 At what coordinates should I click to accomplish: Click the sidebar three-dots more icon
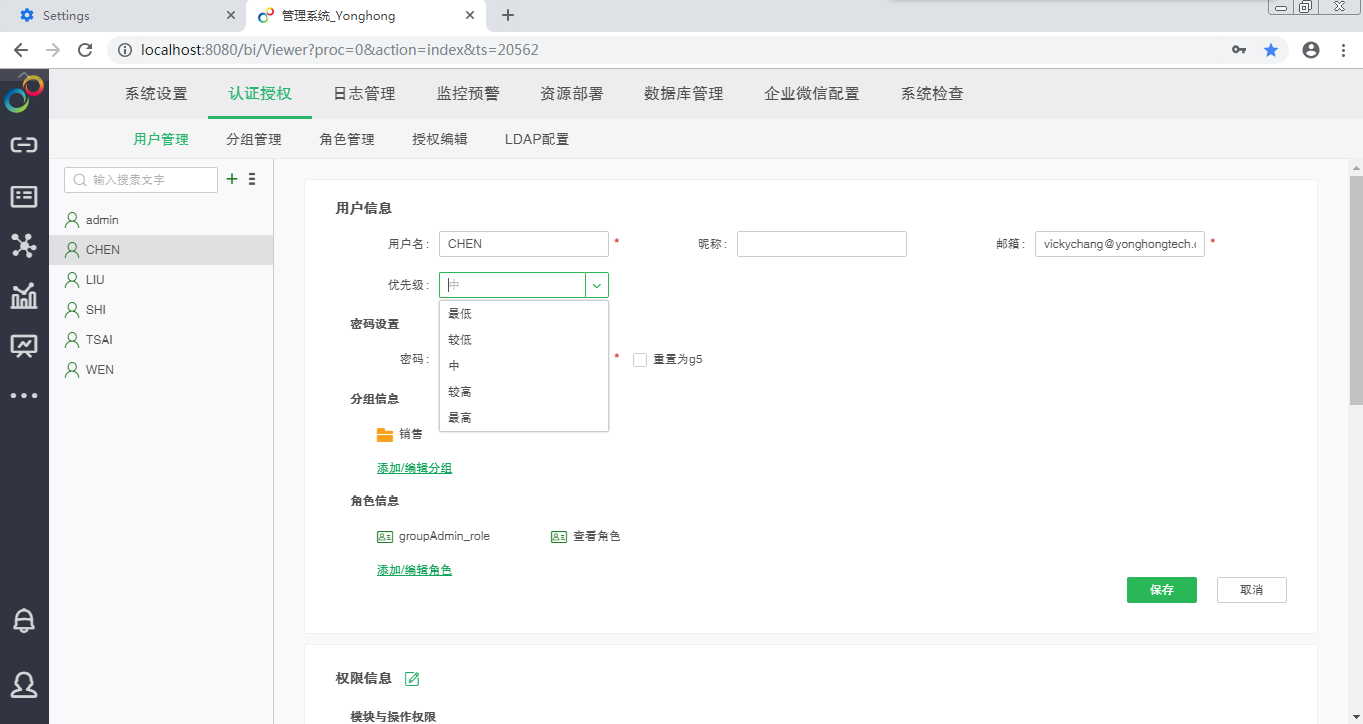(x=24, y=396)
